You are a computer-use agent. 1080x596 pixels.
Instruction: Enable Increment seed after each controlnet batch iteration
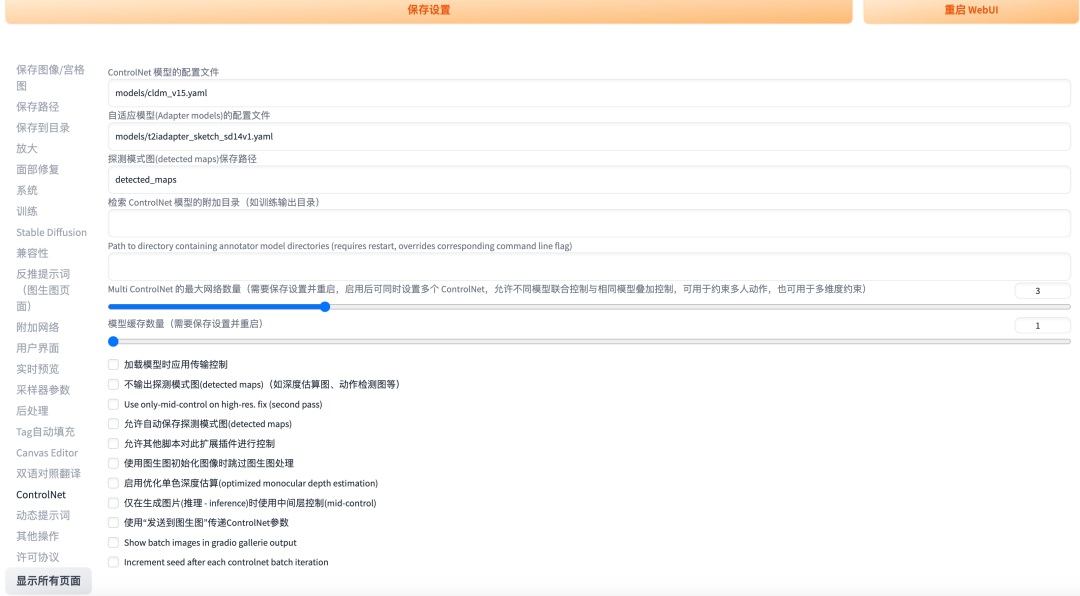(114, 562)
